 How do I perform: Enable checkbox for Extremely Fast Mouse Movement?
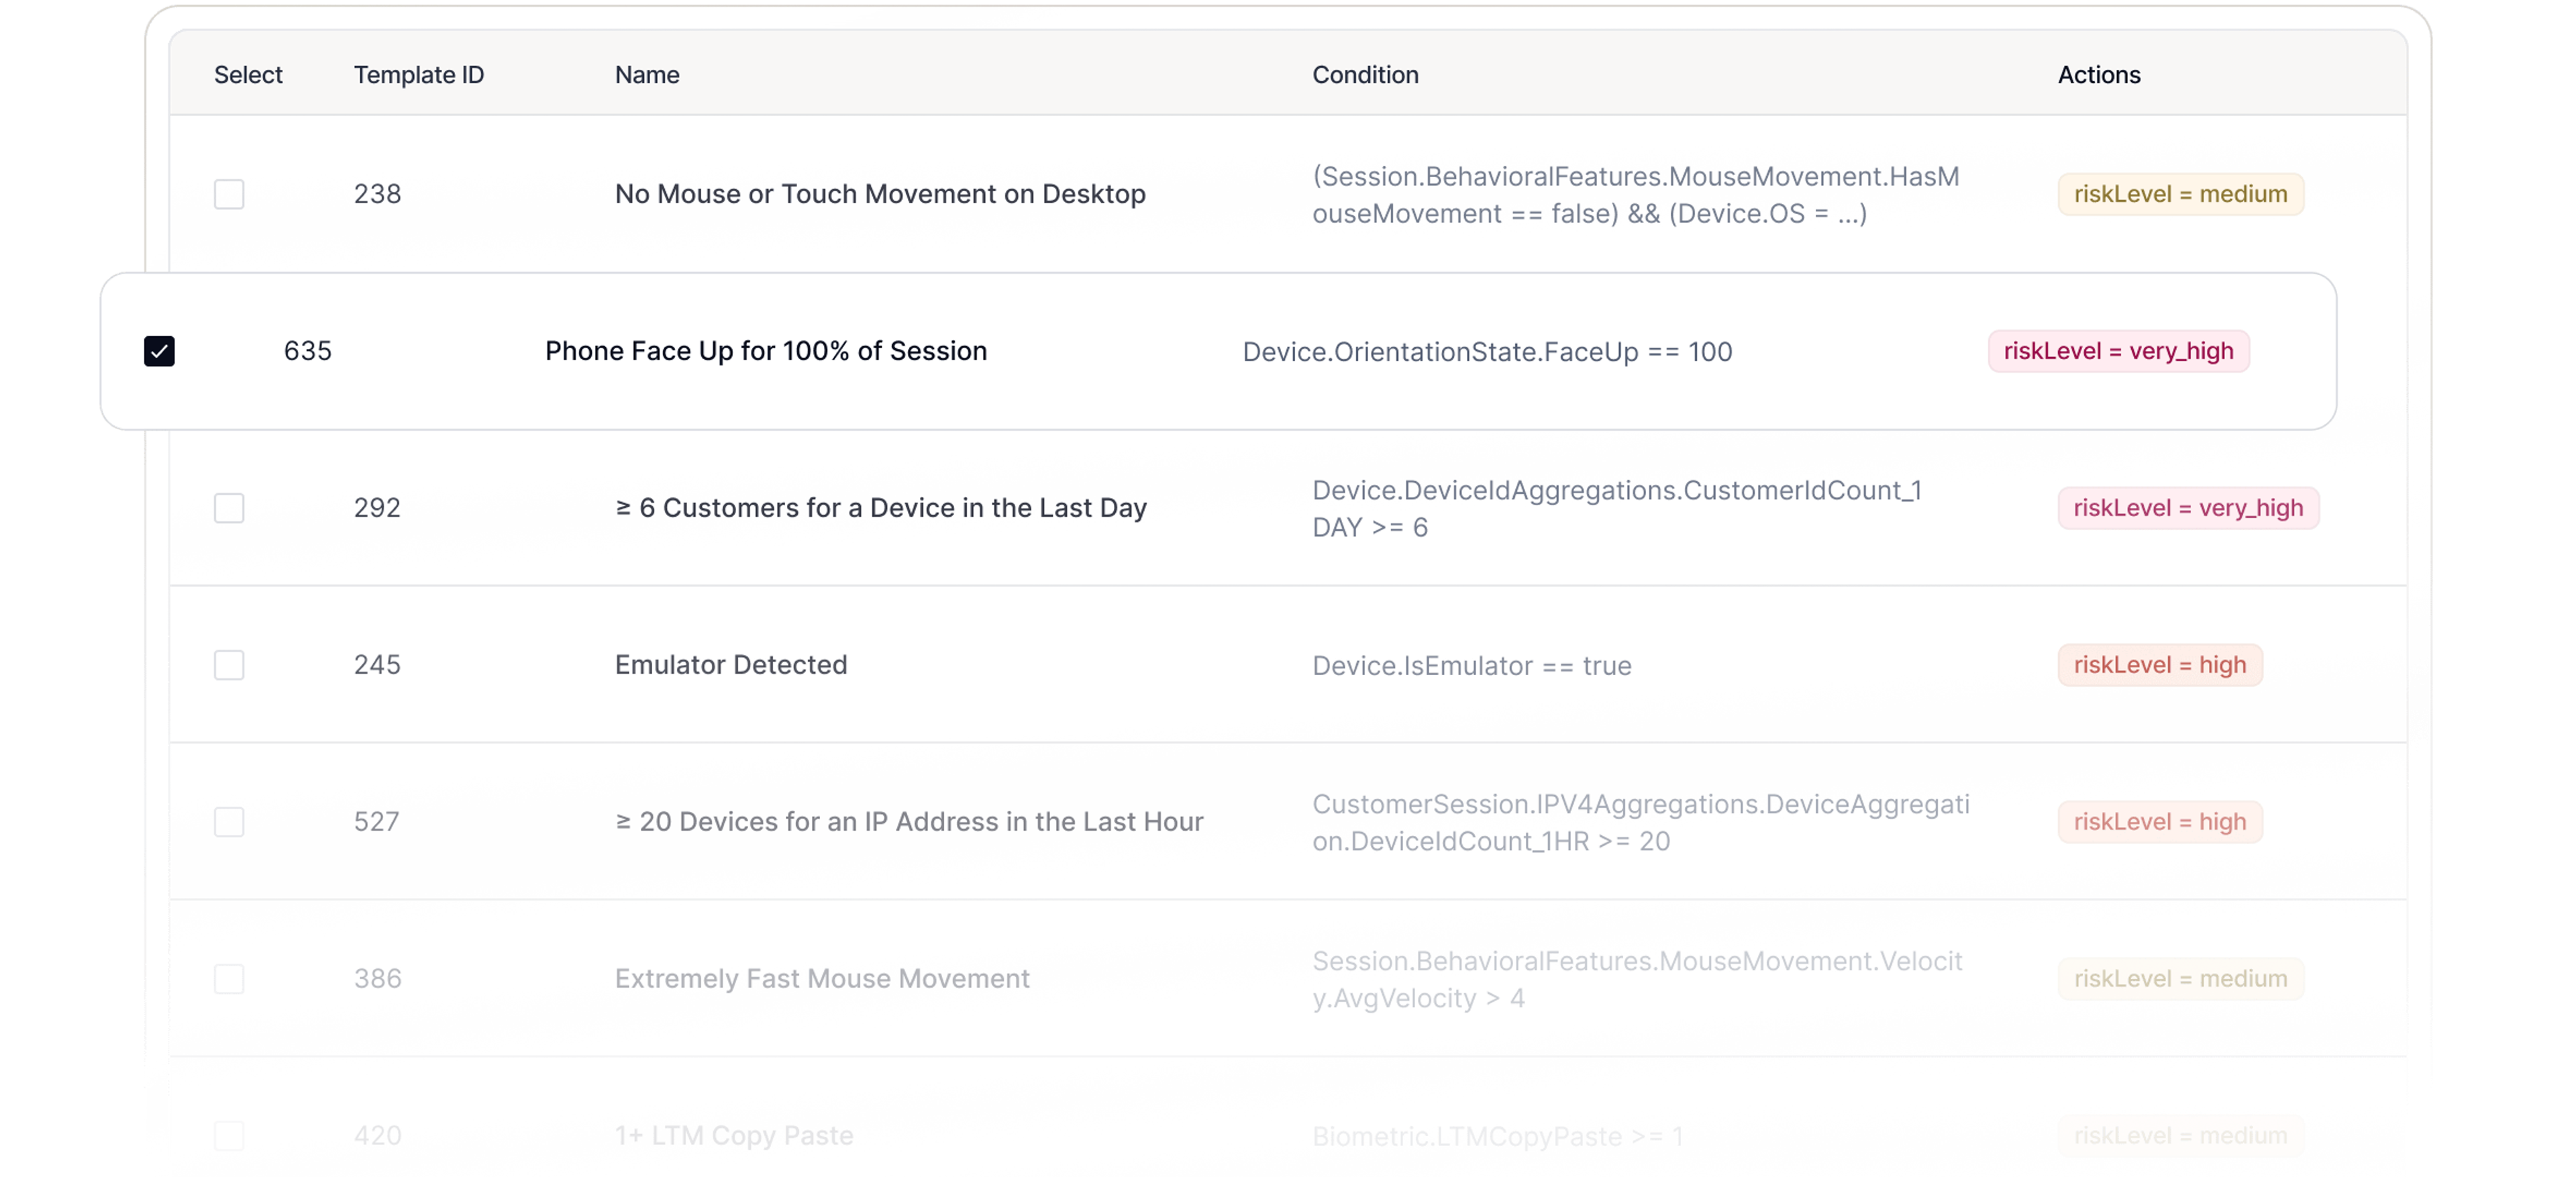coord(229,979)
